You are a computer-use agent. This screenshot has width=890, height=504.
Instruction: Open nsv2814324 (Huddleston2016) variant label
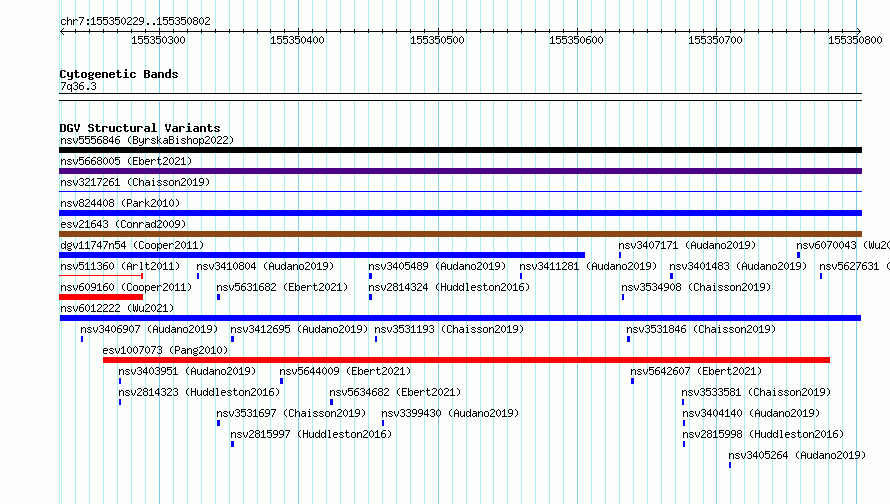point(449,287)
